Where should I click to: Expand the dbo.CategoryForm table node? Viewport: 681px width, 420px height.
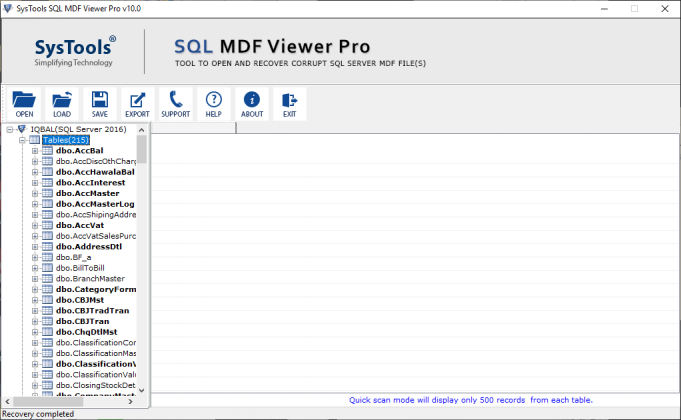tap(35, 289)
